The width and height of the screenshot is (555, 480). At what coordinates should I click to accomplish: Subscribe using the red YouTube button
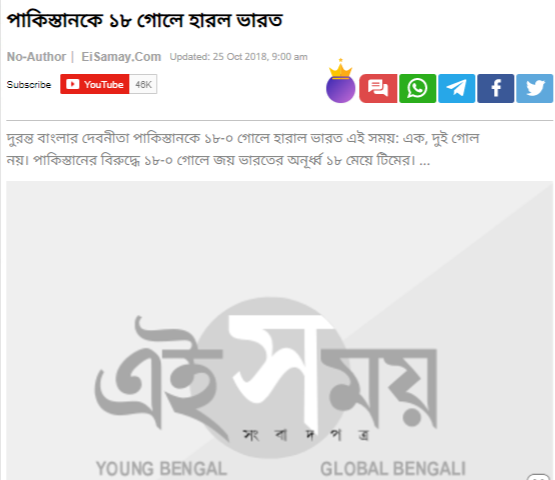(x=95, y=84)
